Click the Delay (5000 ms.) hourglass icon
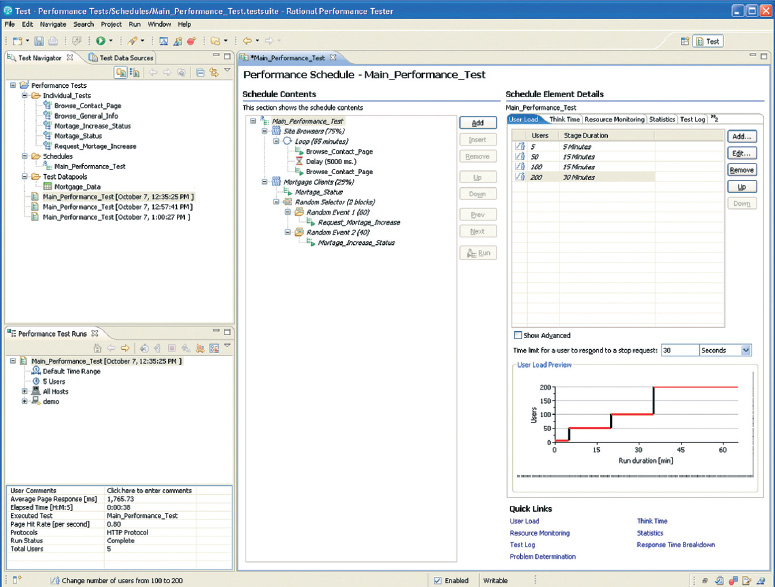This screenshot has width=775, height=587. coord(298,161)
